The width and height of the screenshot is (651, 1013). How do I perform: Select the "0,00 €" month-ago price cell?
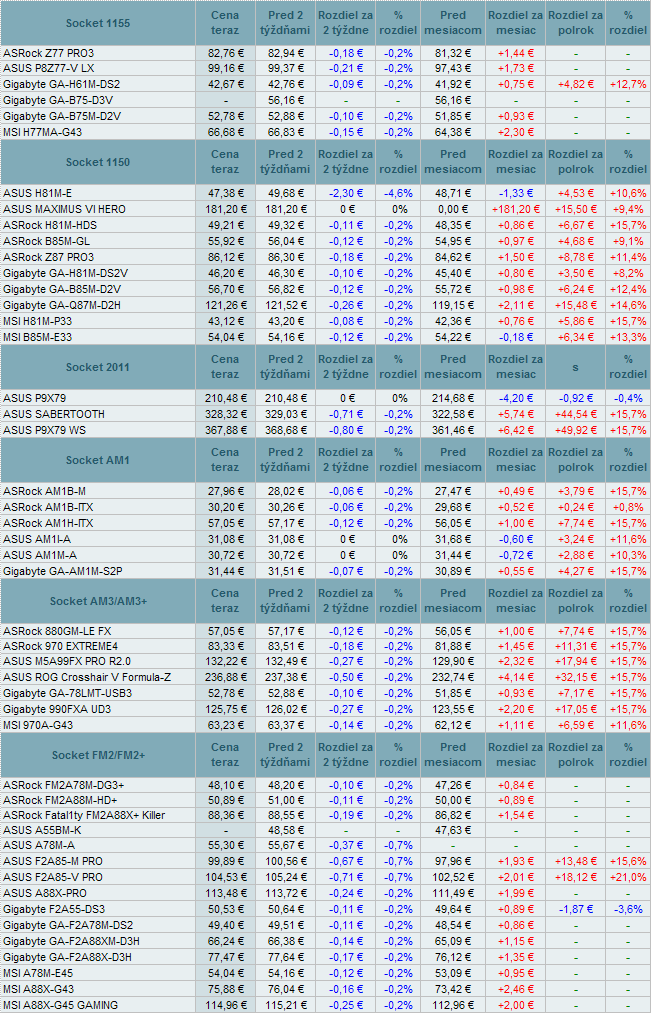click(453, 209)
